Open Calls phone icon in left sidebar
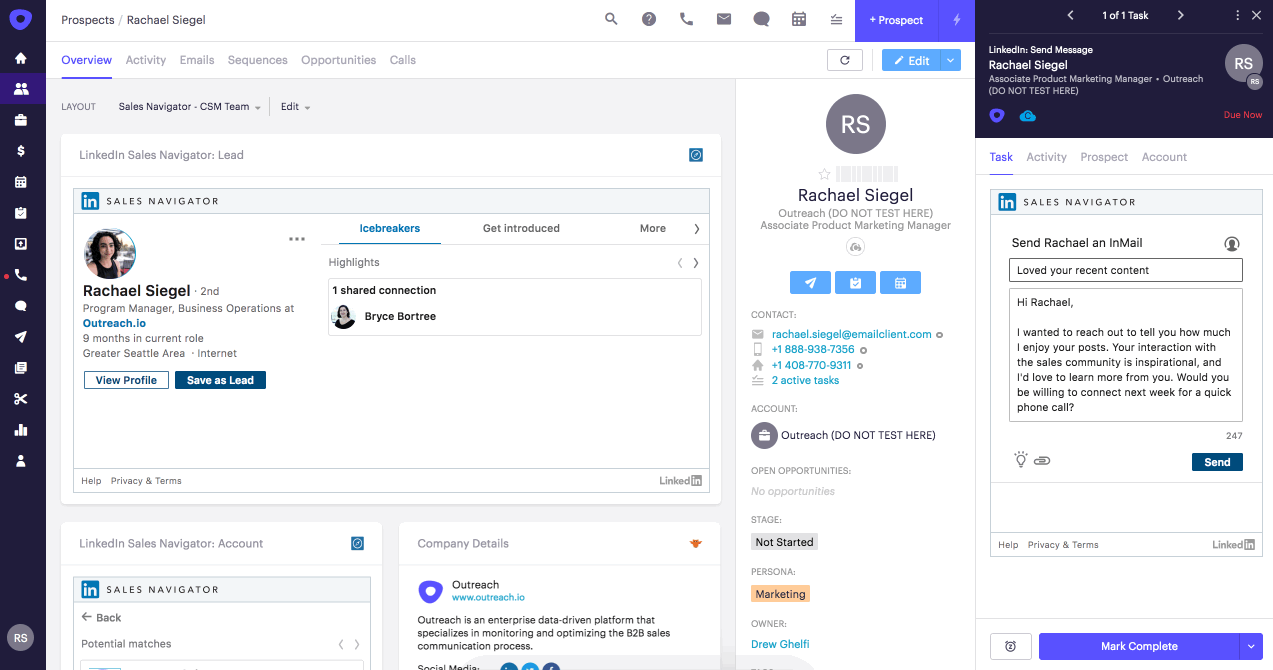This screenshot has width=1273, height=670. [21, 275]
